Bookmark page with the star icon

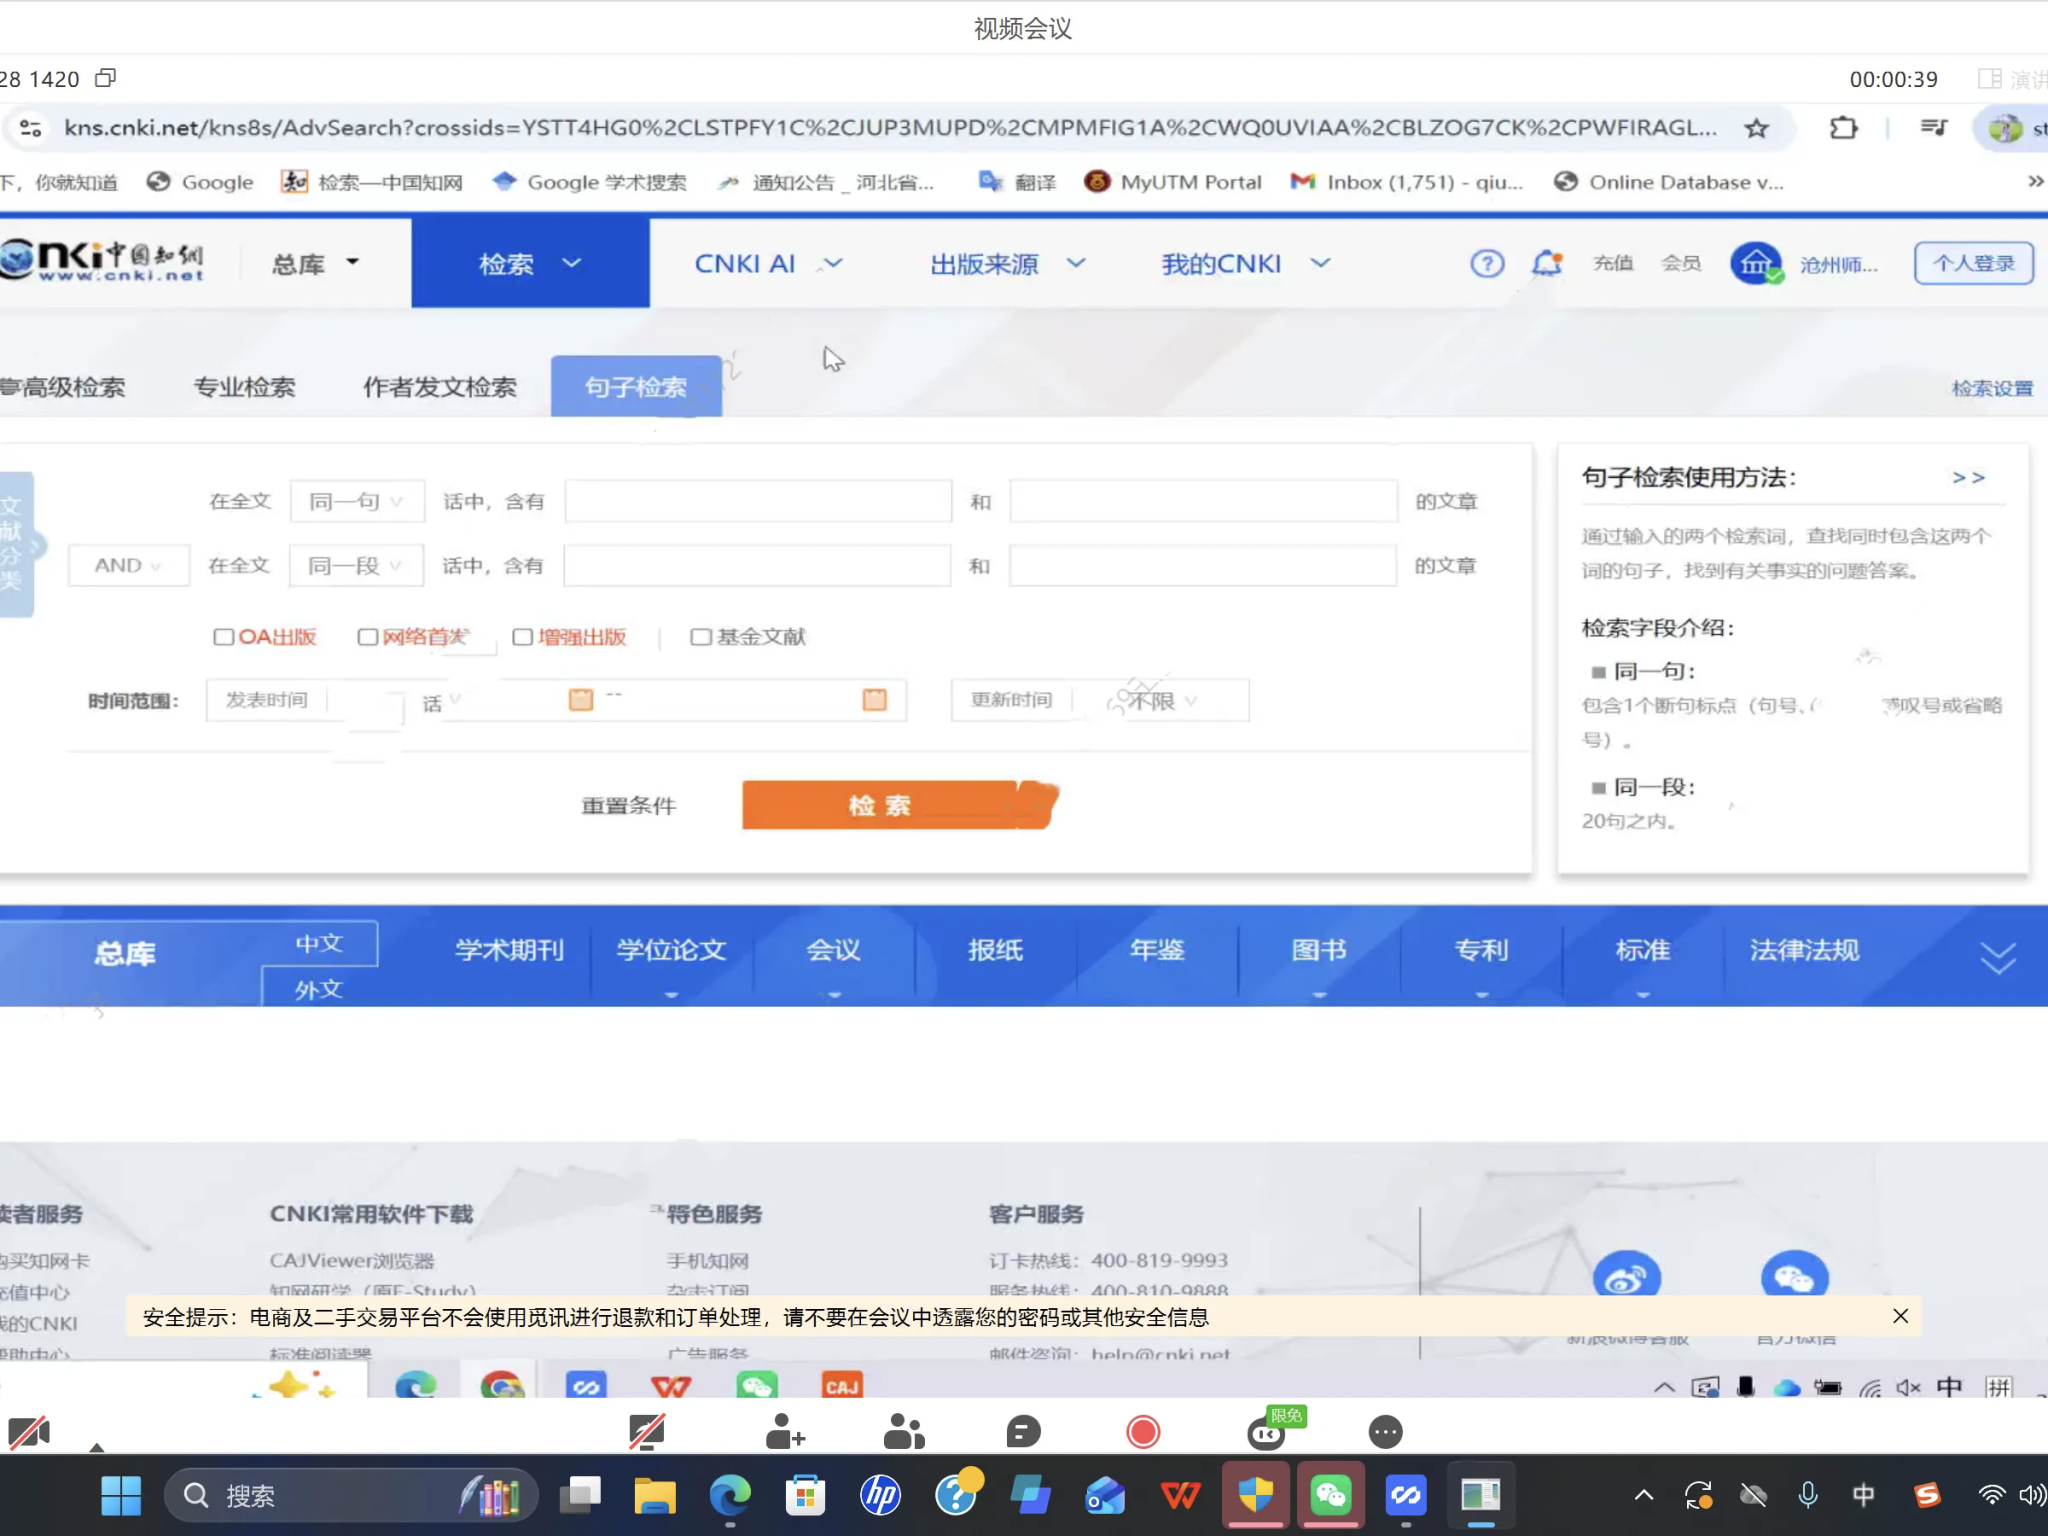[1756, 128]
